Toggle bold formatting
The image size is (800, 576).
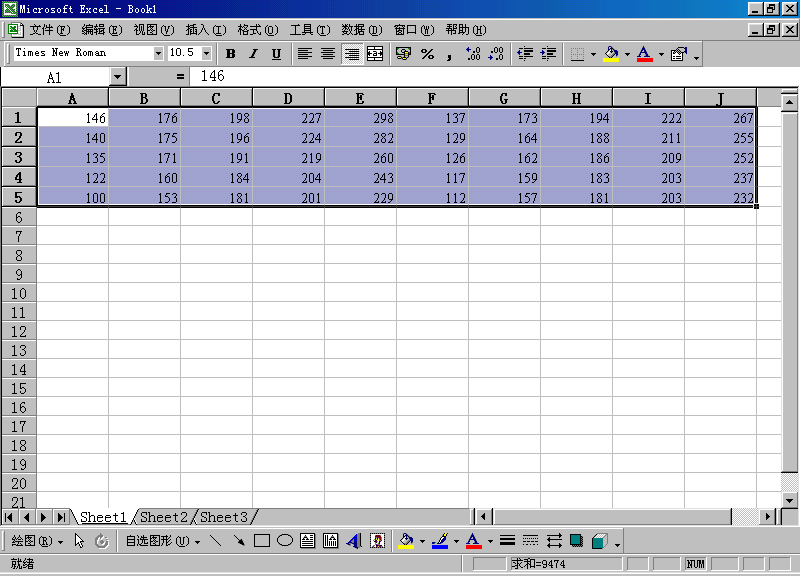(231, 54)
